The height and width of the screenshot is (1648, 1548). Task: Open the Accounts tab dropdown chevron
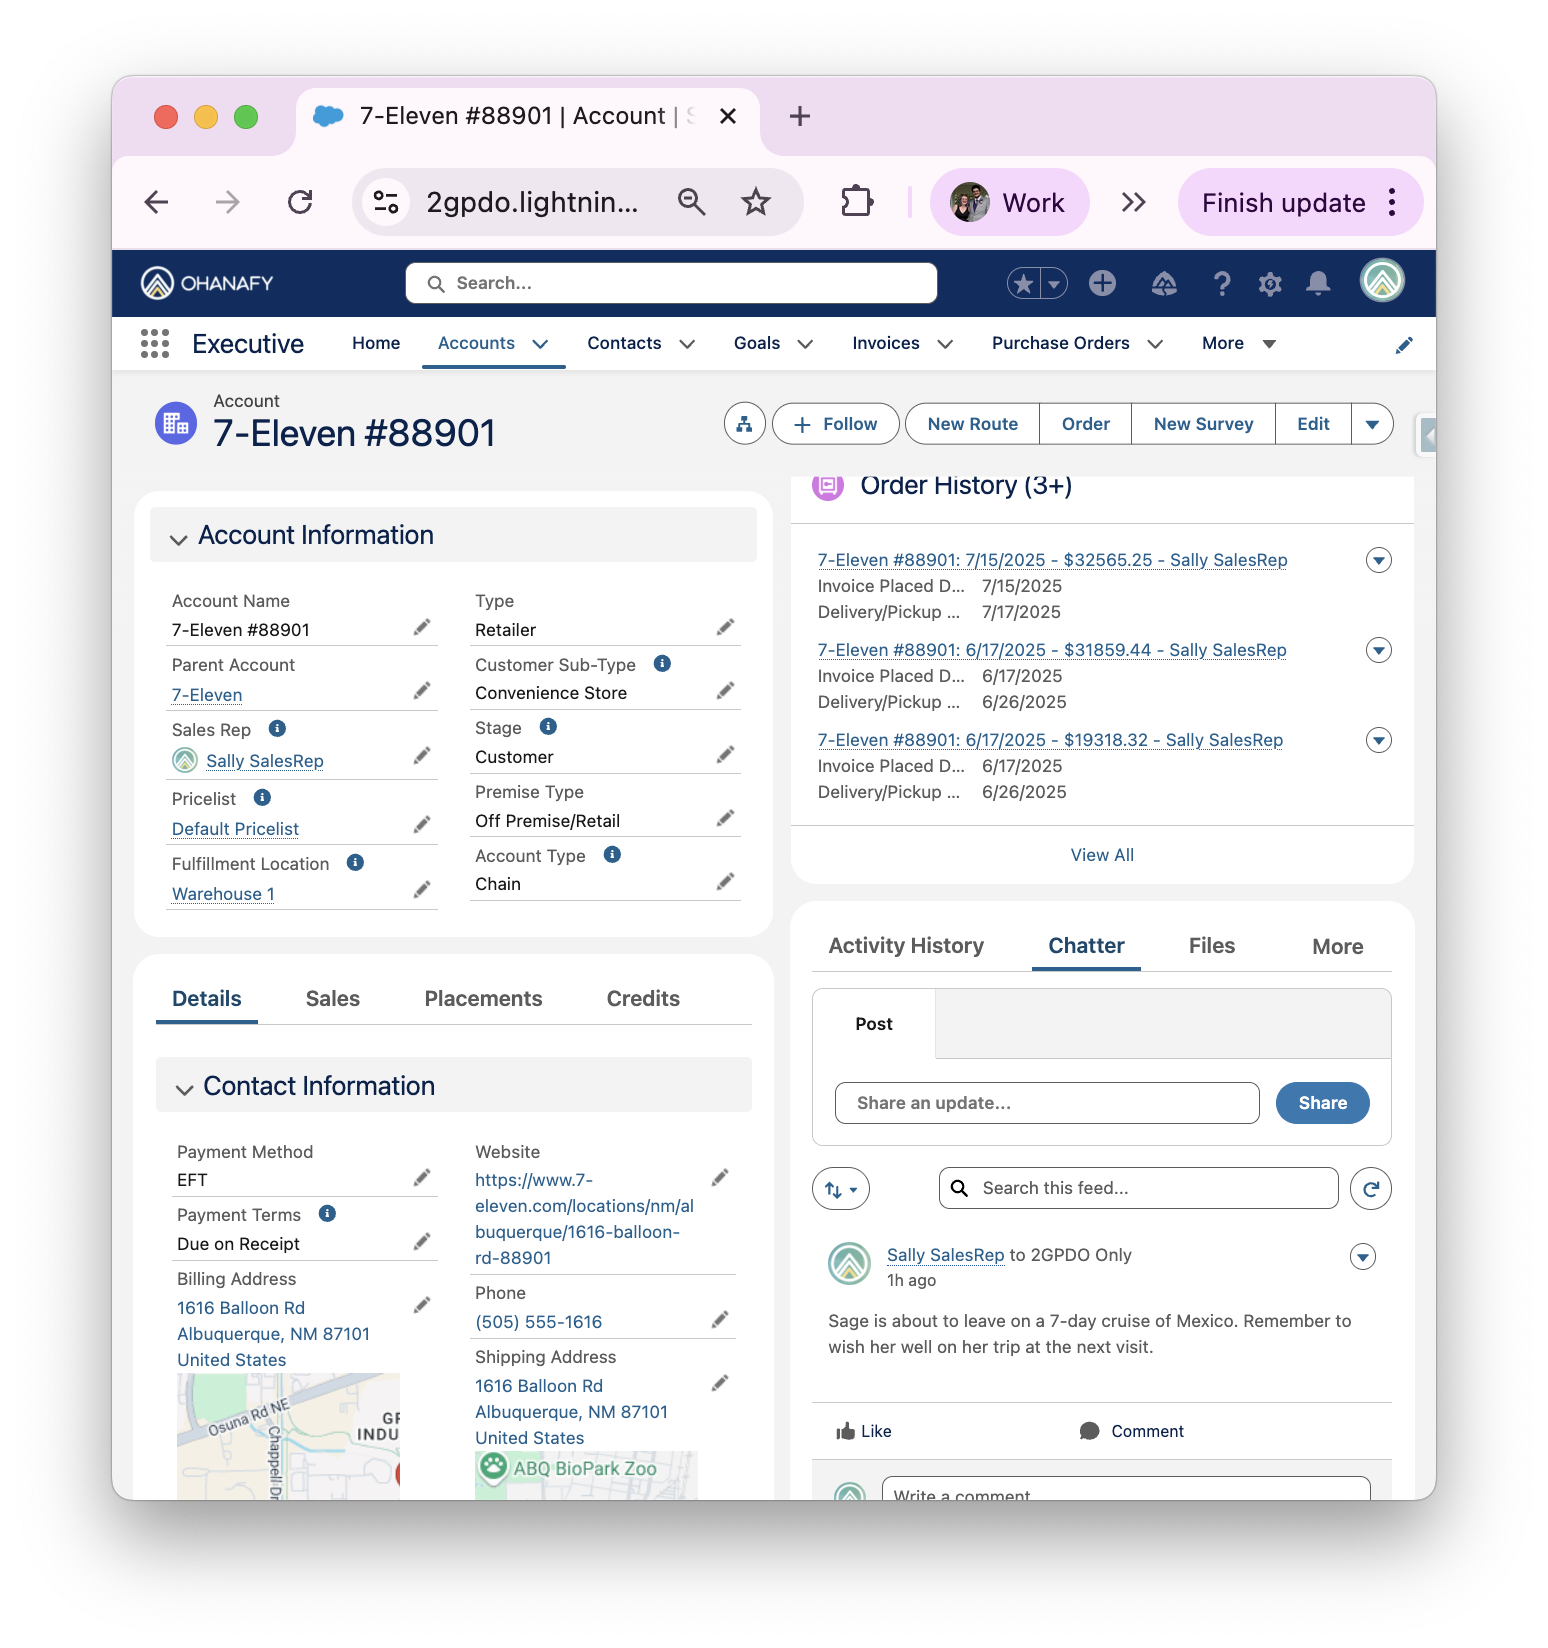(x=541, y=344)
